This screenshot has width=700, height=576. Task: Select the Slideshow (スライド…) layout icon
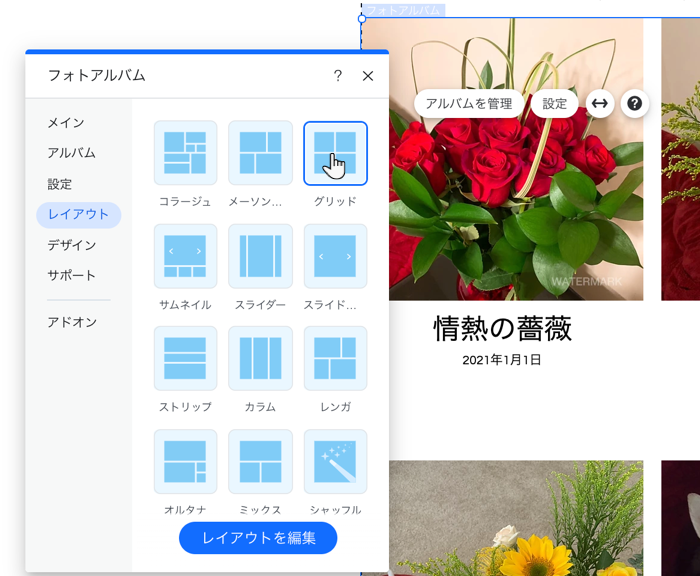335,256
